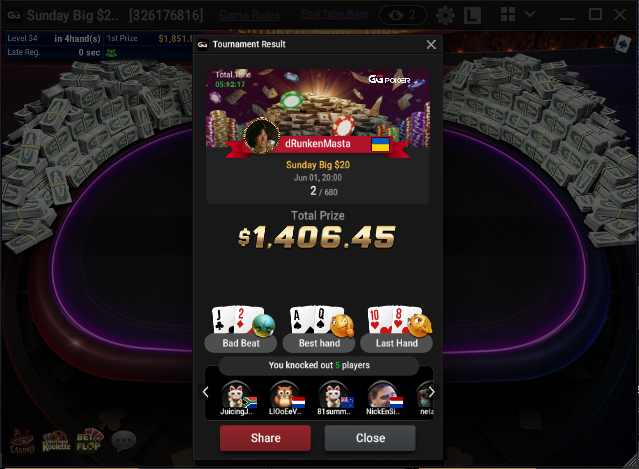Select the NickEnSi.. player avatar
Viewport: 639px width, 469px height.
382,398
